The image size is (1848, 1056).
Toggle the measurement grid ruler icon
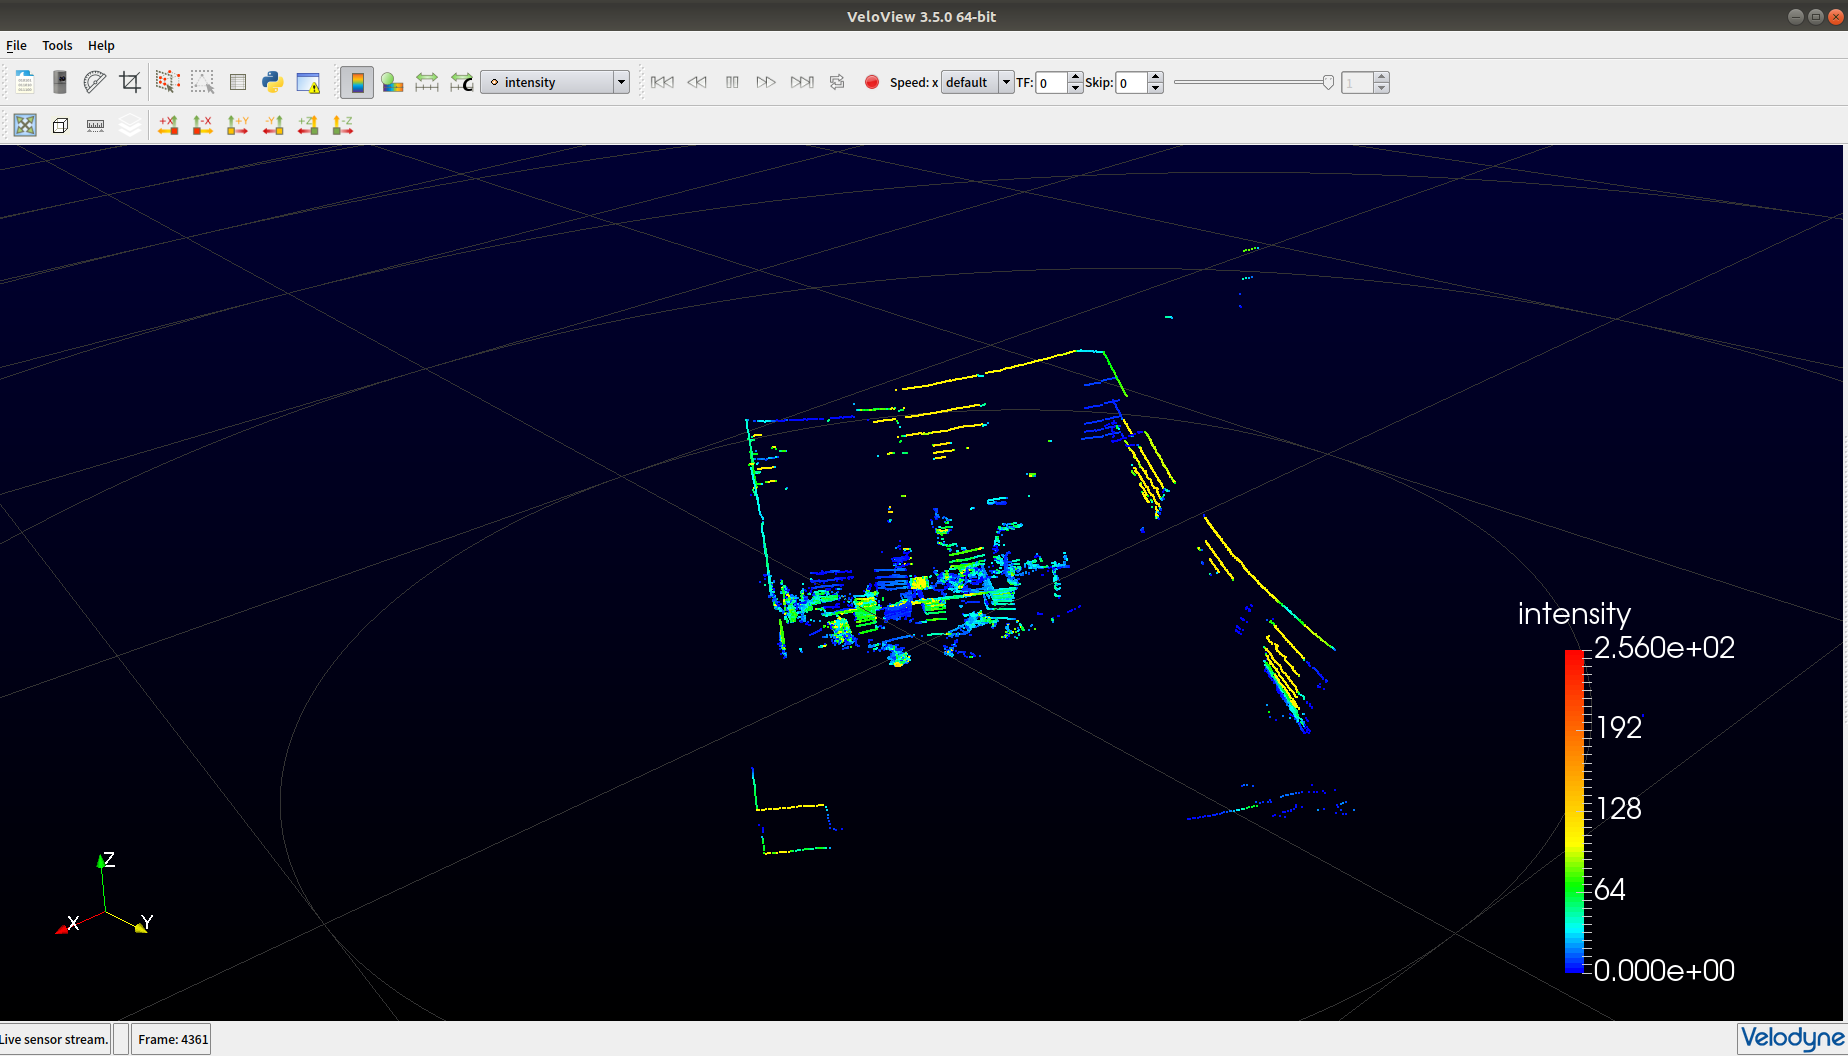click(x=95, y=125)
